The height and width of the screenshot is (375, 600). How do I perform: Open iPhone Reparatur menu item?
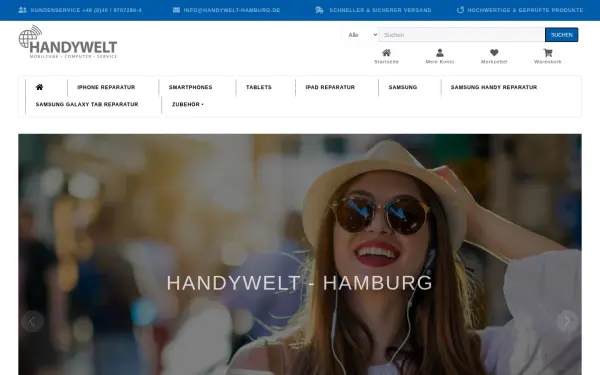point(106,87)
